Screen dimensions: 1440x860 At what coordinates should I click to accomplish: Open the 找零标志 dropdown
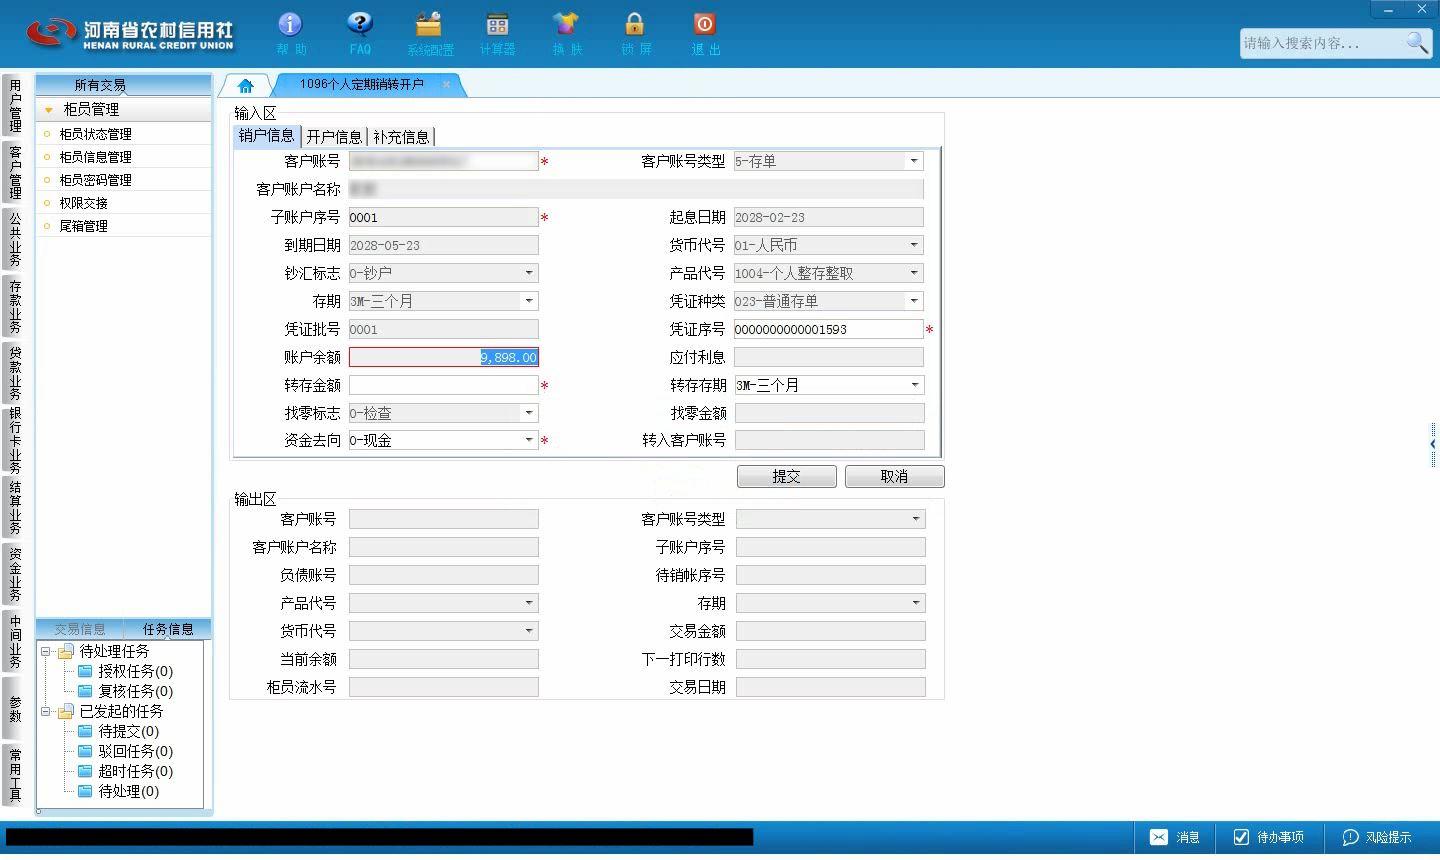[x=529, y=413]
